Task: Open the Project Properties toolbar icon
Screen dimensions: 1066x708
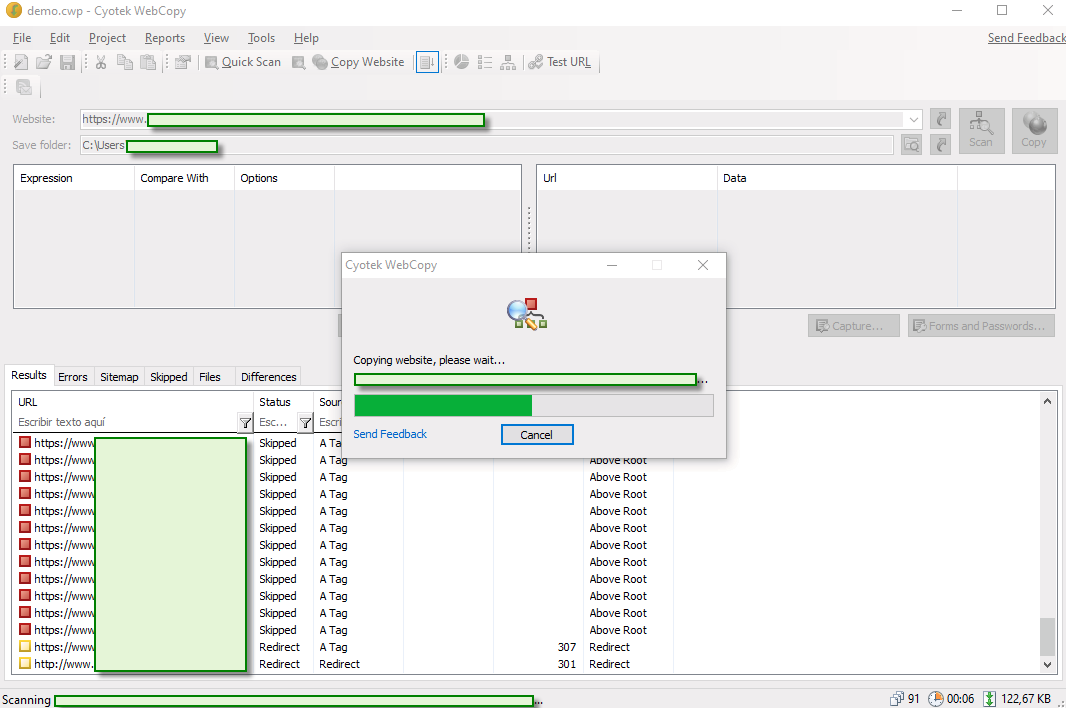Action: point(182,63)
